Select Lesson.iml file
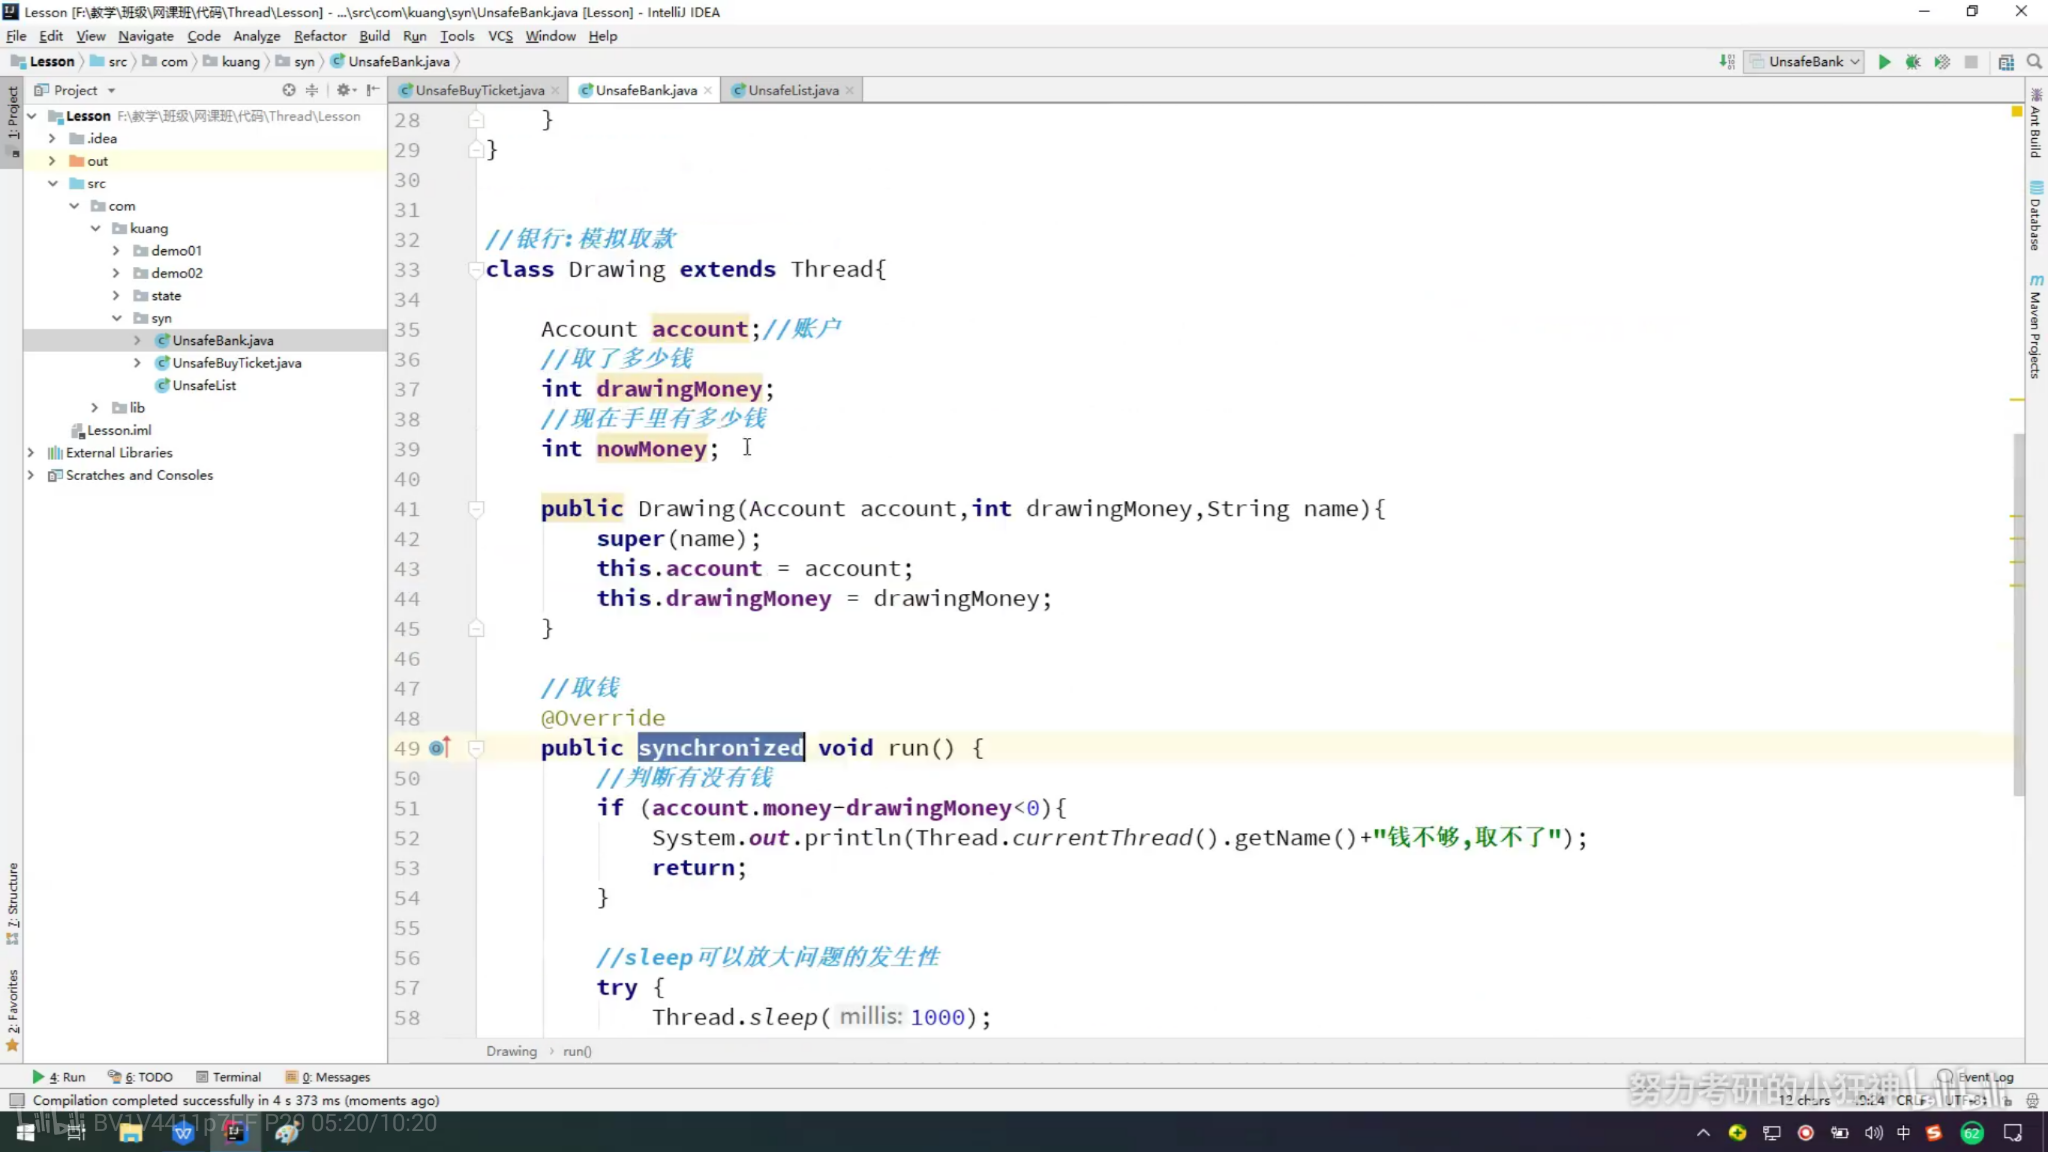 pyautogui.click(x=111, y=430)
